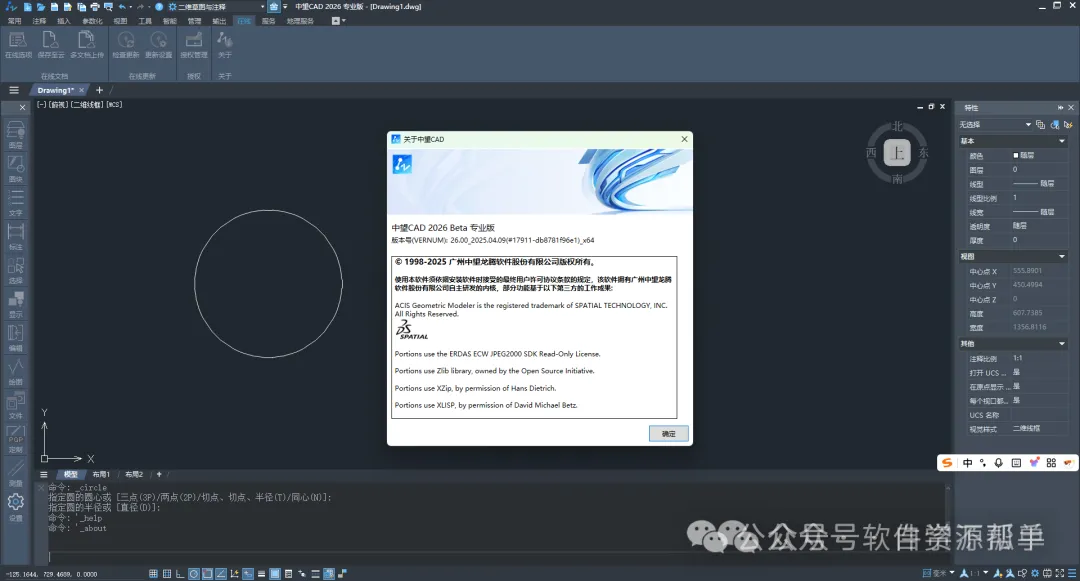The image size is (1080, 581).
Task: Open 在线选项 in the ribbon
Action: pos(18,45)
